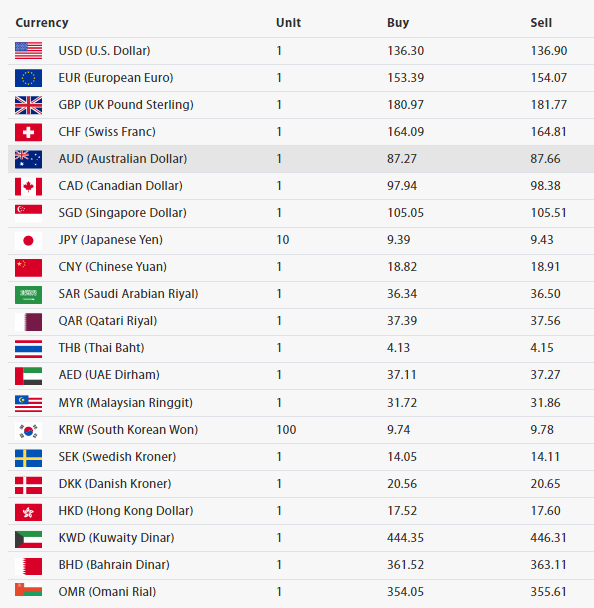Image resolution: width=594 pixels, height=608 pixels.
Task: Click the MYR (Malaysian Ringgit) label
Action: [126, 402]
